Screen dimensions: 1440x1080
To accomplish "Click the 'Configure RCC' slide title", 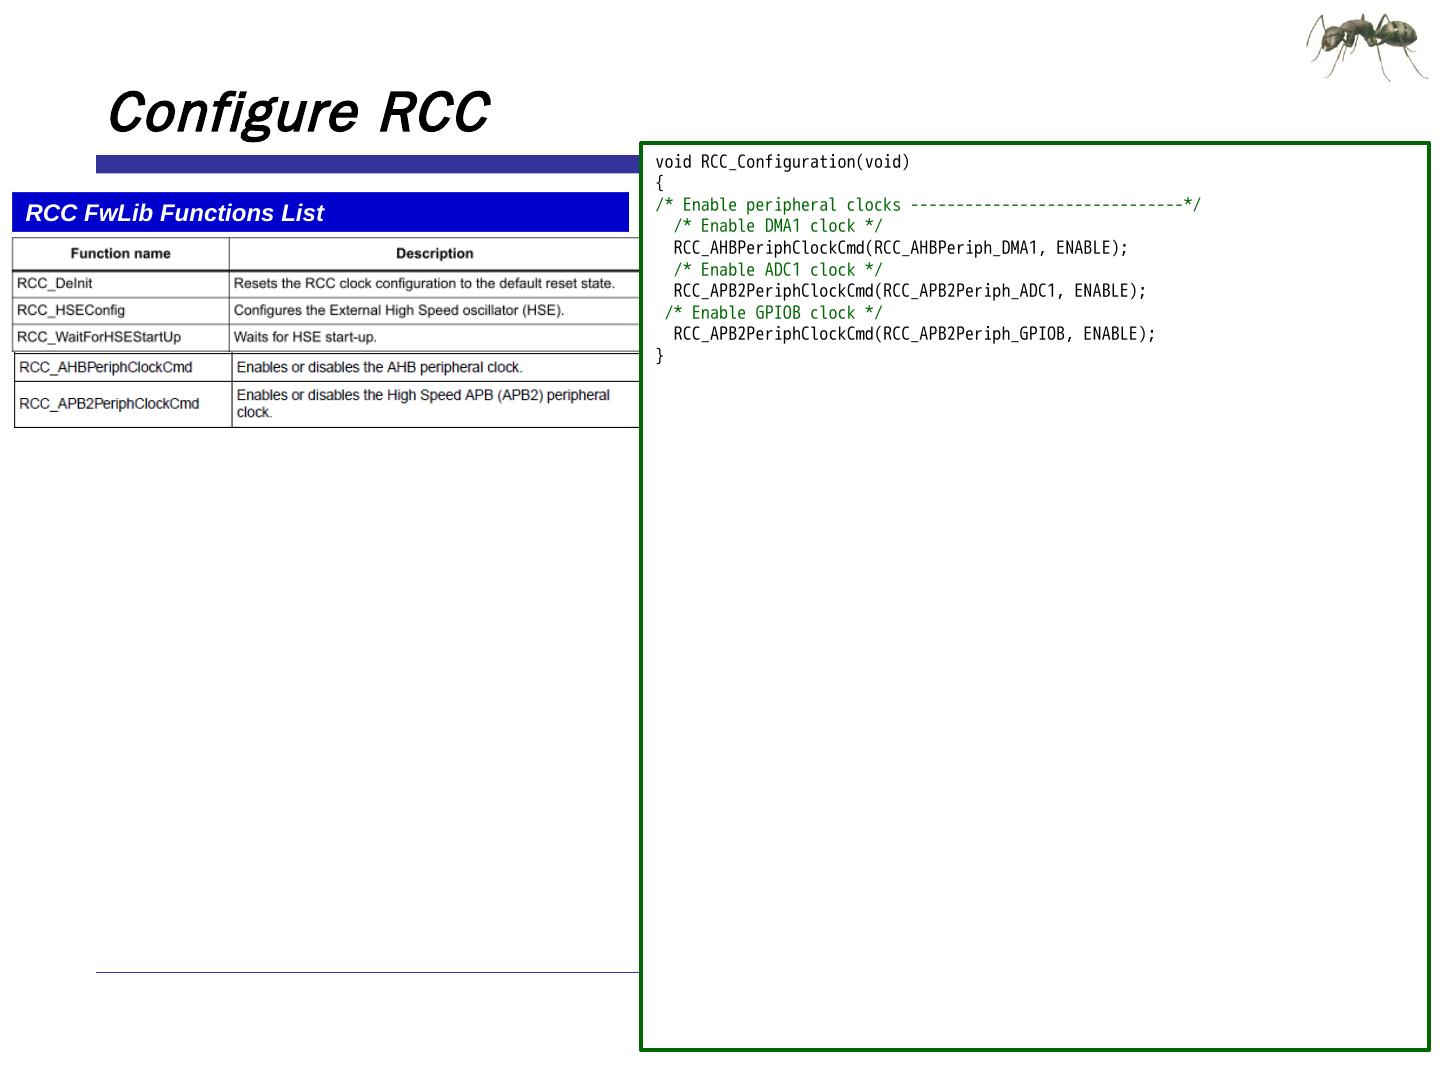I will pyautogui.click(x=297, y=112).
